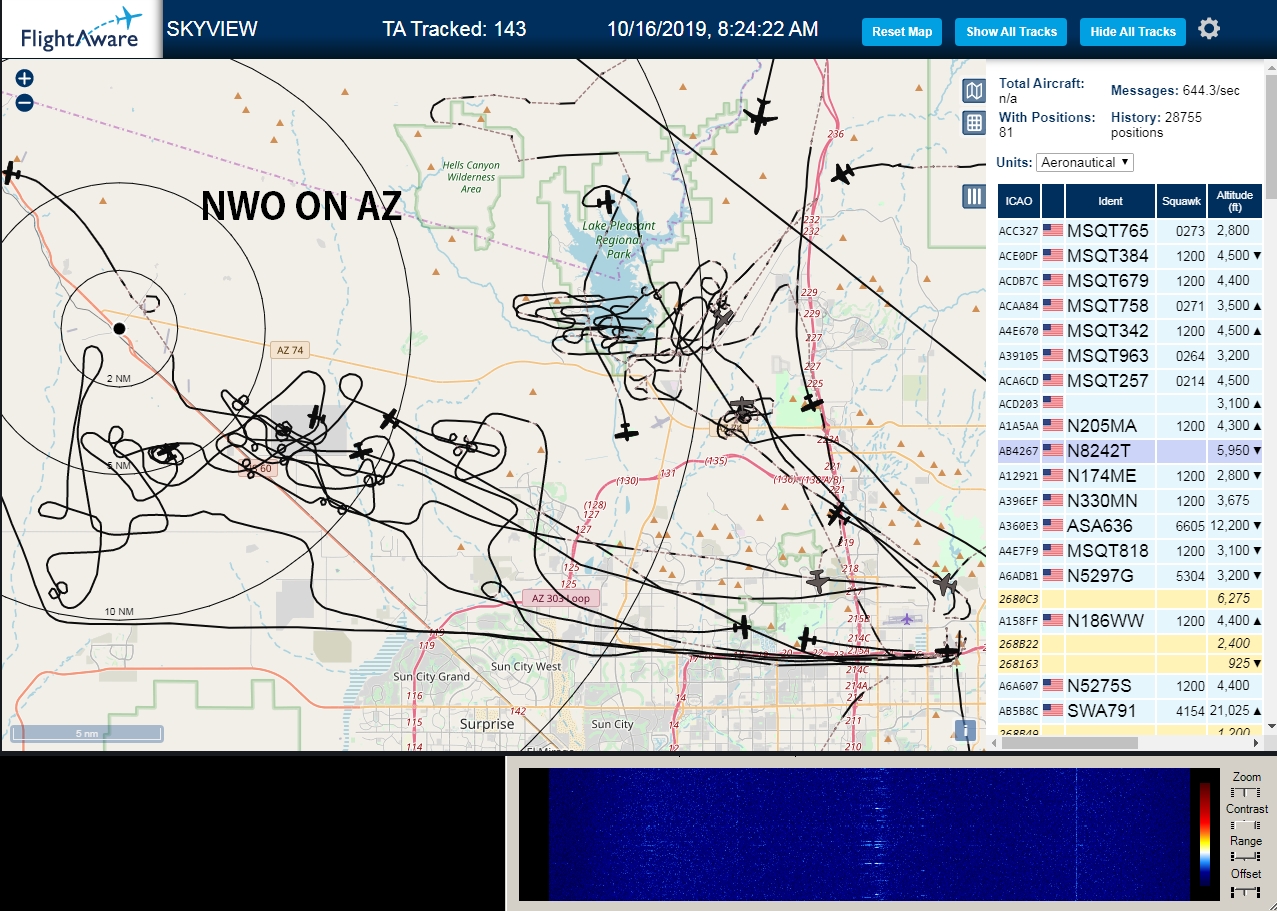
Task: Collapse the sidebar with bars icon
Action: 974,196
